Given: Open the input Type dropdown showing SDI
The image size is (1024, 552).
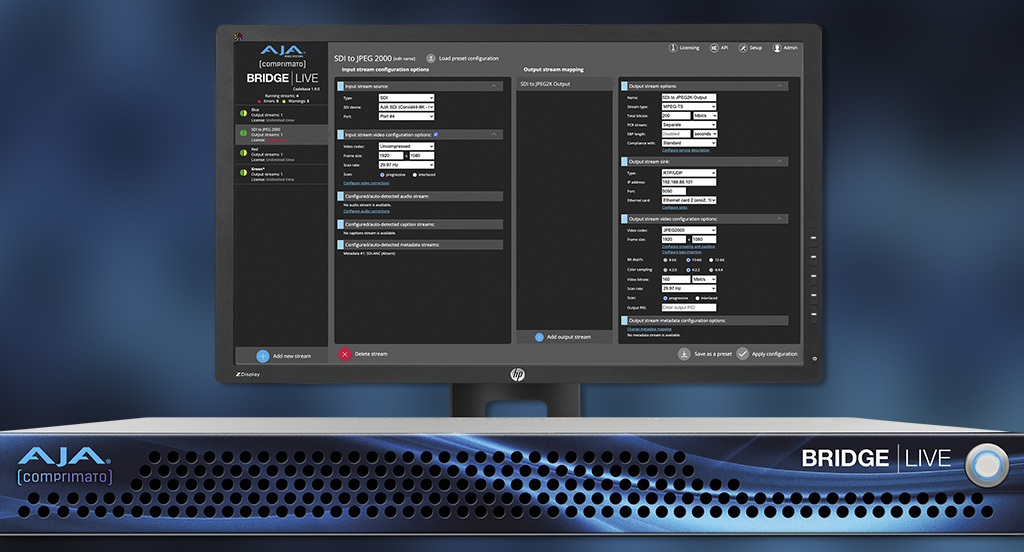Looking at the screenshot, I should tap(406, 98).
